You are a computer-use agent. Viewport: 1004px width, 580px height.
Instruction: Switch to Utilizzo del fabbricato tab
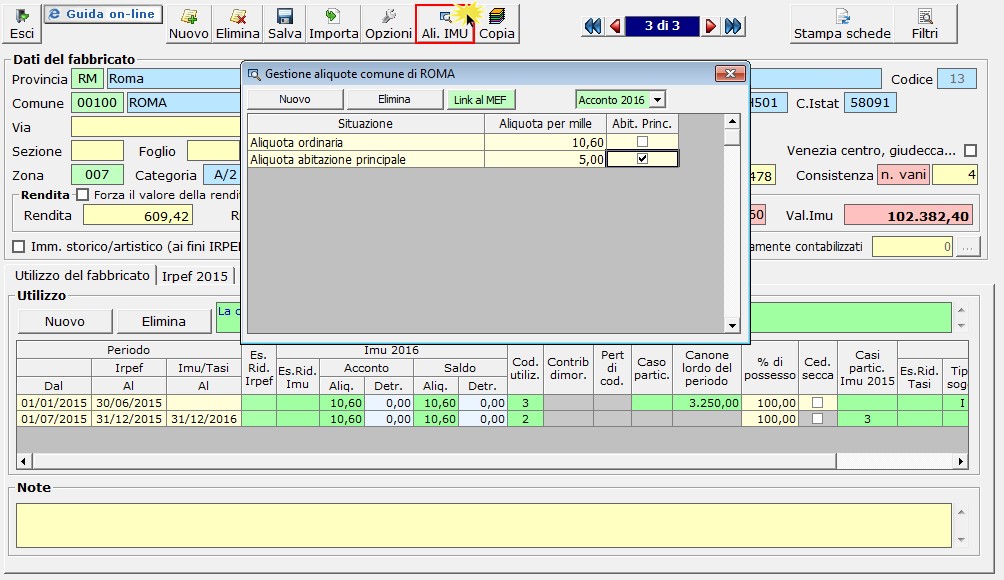(82, 275)
